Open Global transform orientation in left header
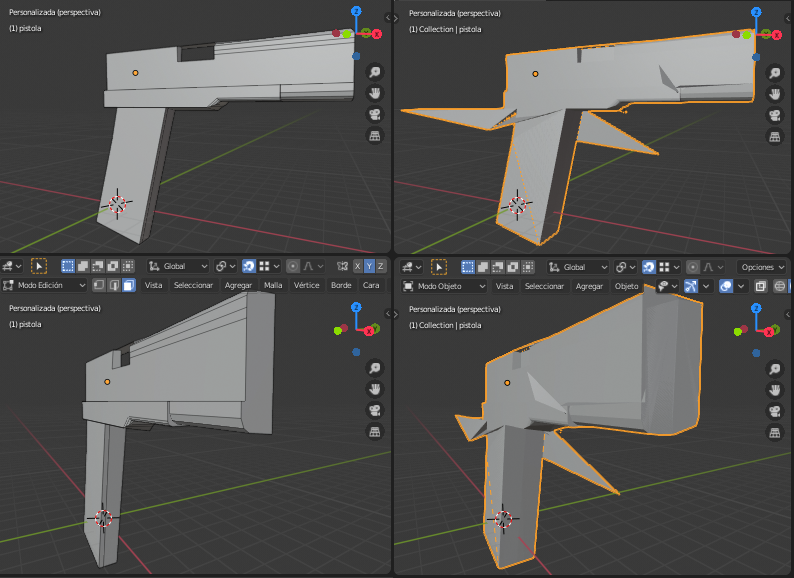The image size is (794, 578). [178, 266]
